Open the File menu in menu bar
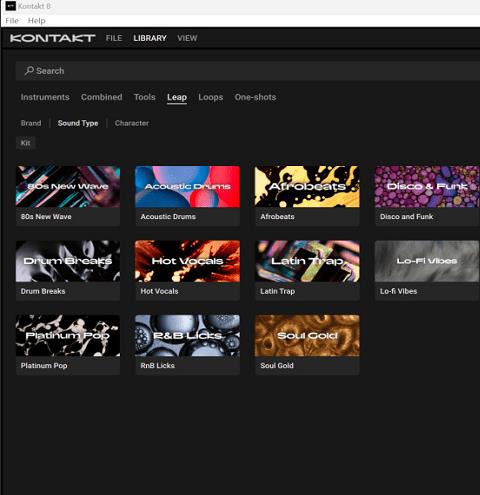Screen dimensions: 480x495 point(12,21)
